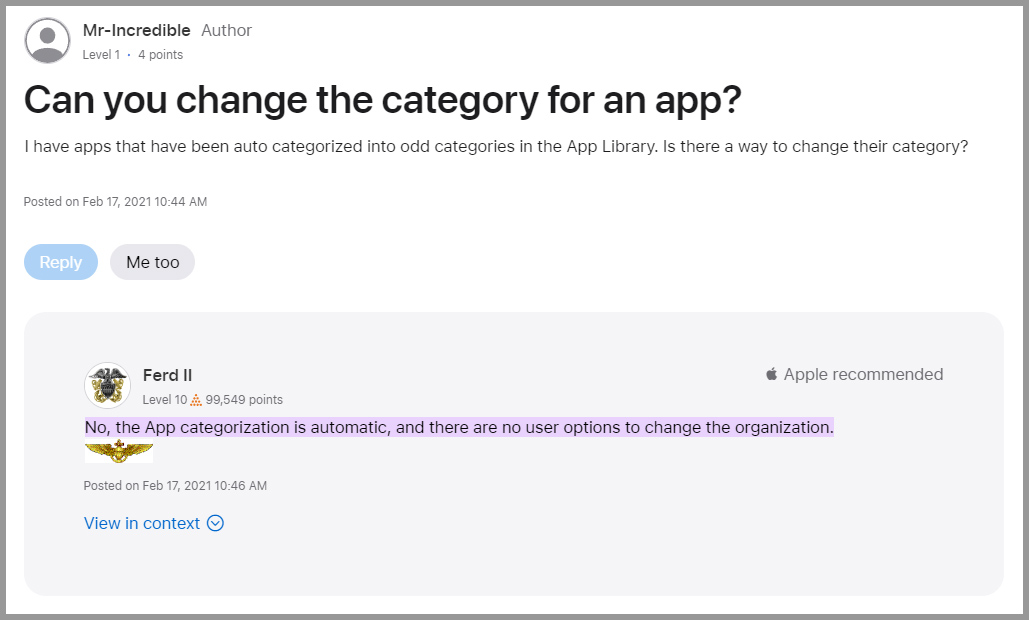Click the blue circled chevron icon after "View in context"
The height and width of the screenshot is (620, 1029).
click(x=214, y=523)
